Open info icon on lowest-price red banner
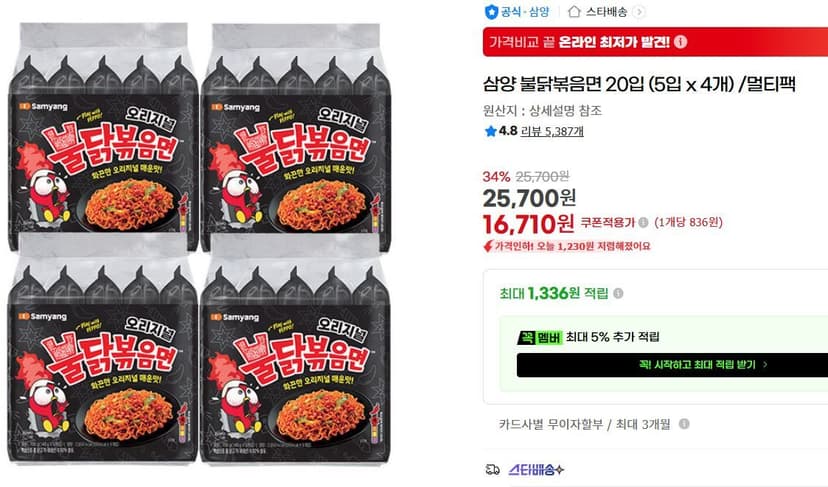 (x=681, y=41)
